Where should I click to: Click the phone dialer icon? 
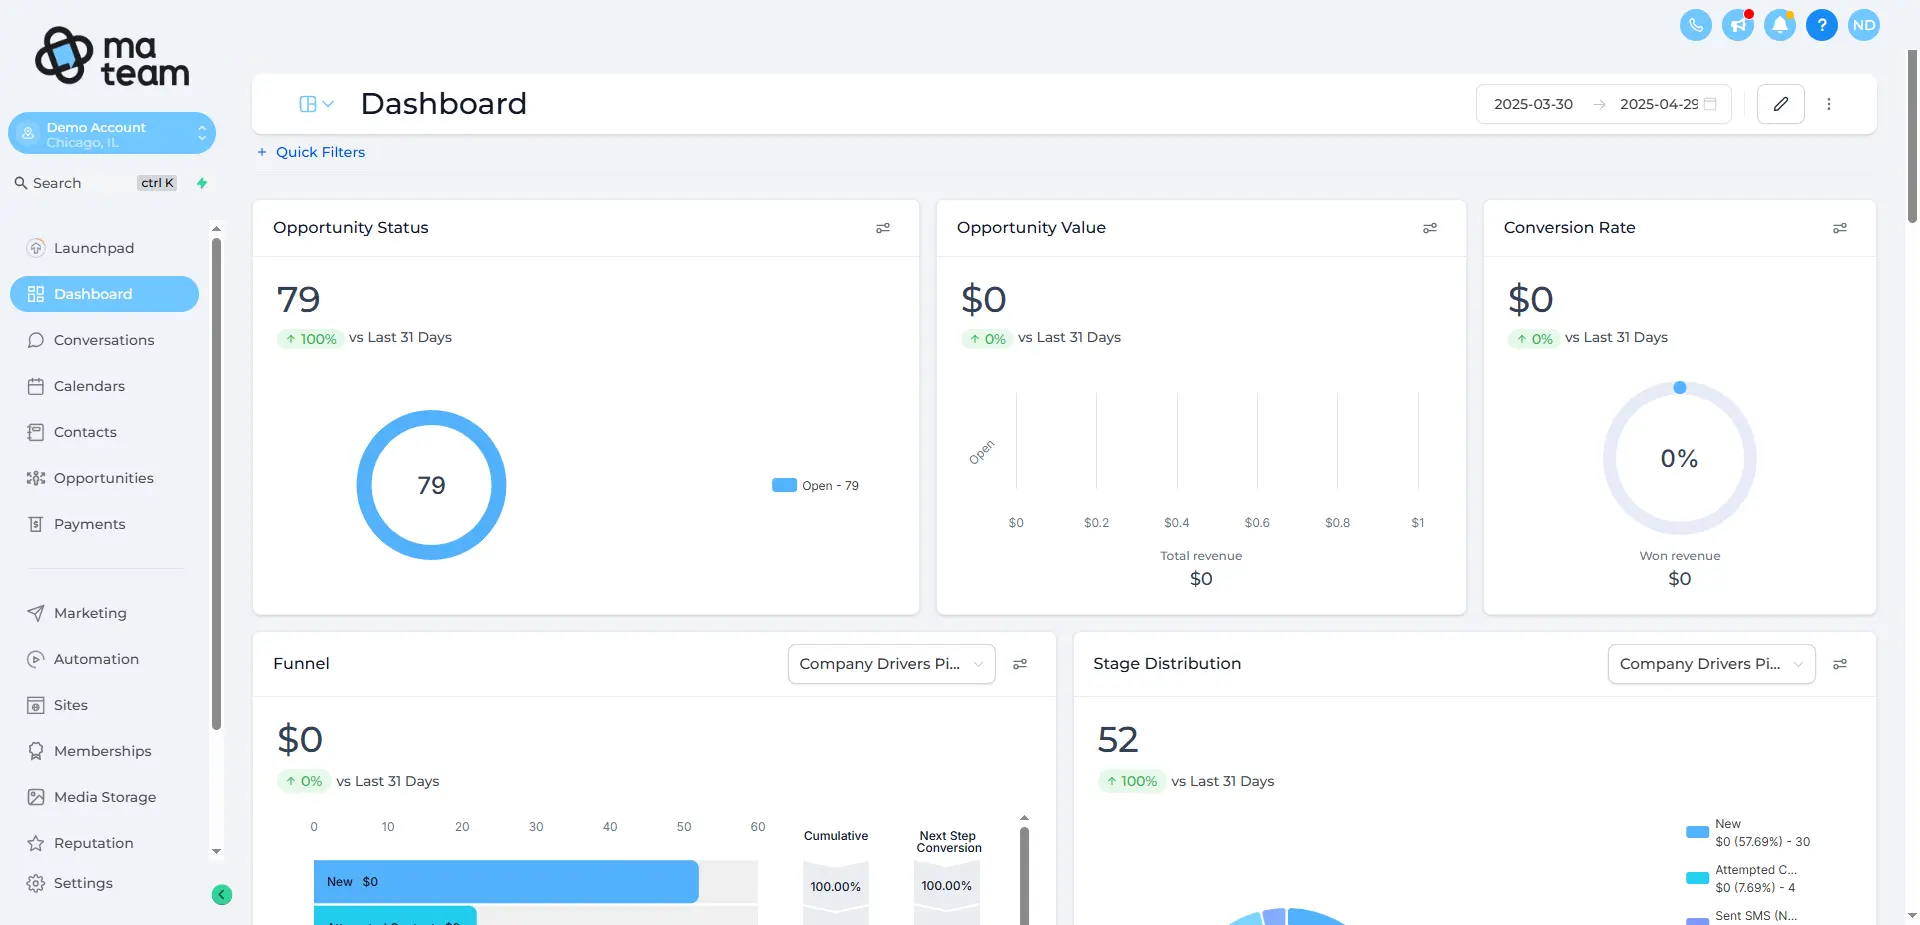tap(1695, 25)
